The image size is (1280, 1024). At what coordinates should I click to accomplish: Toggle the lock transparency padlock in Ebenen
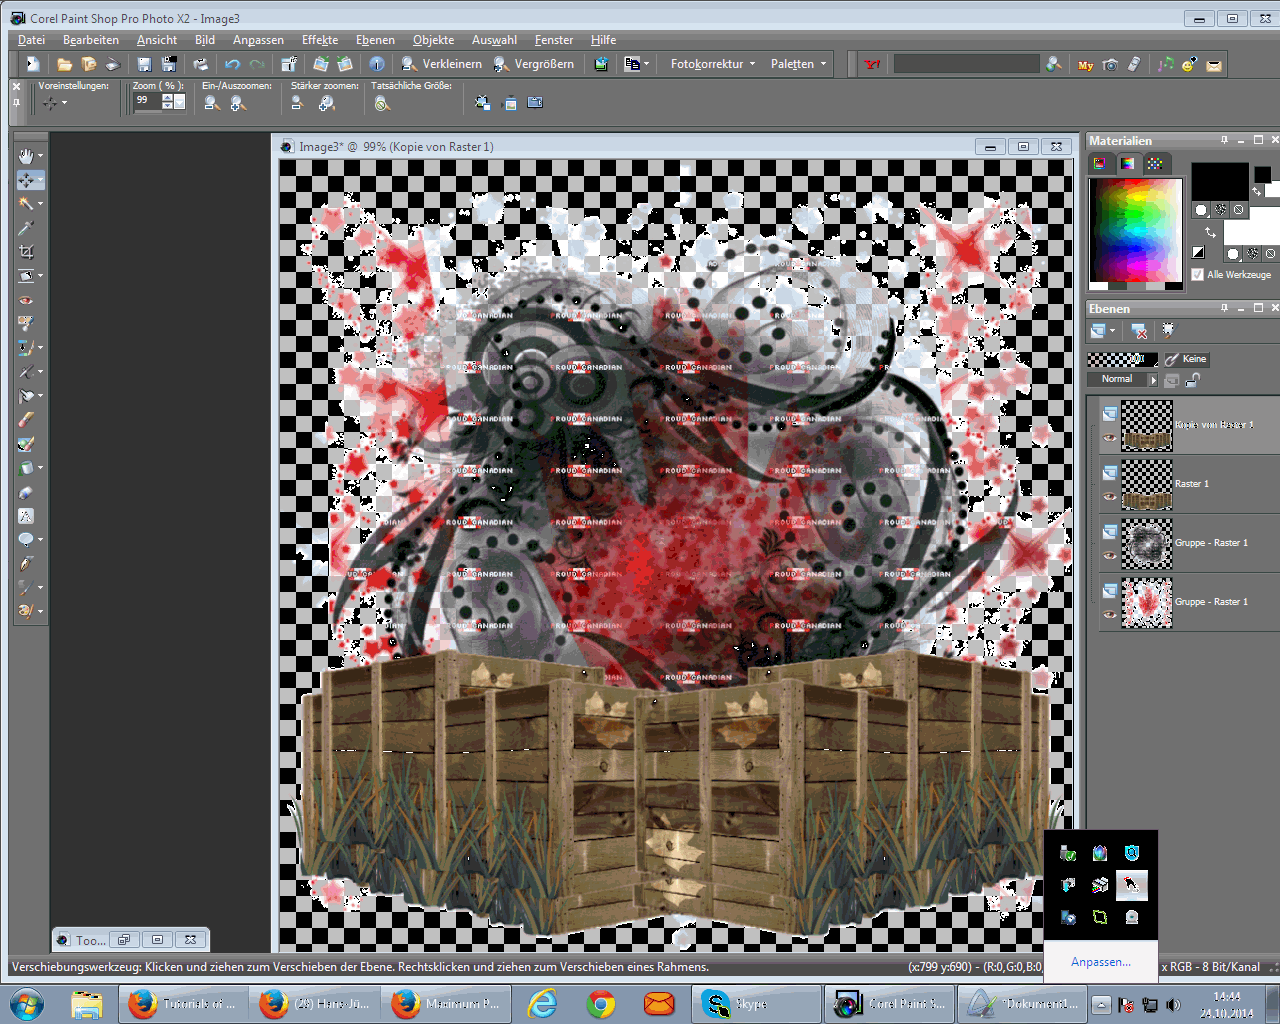pyautogui.click(x=1192, y=380)
